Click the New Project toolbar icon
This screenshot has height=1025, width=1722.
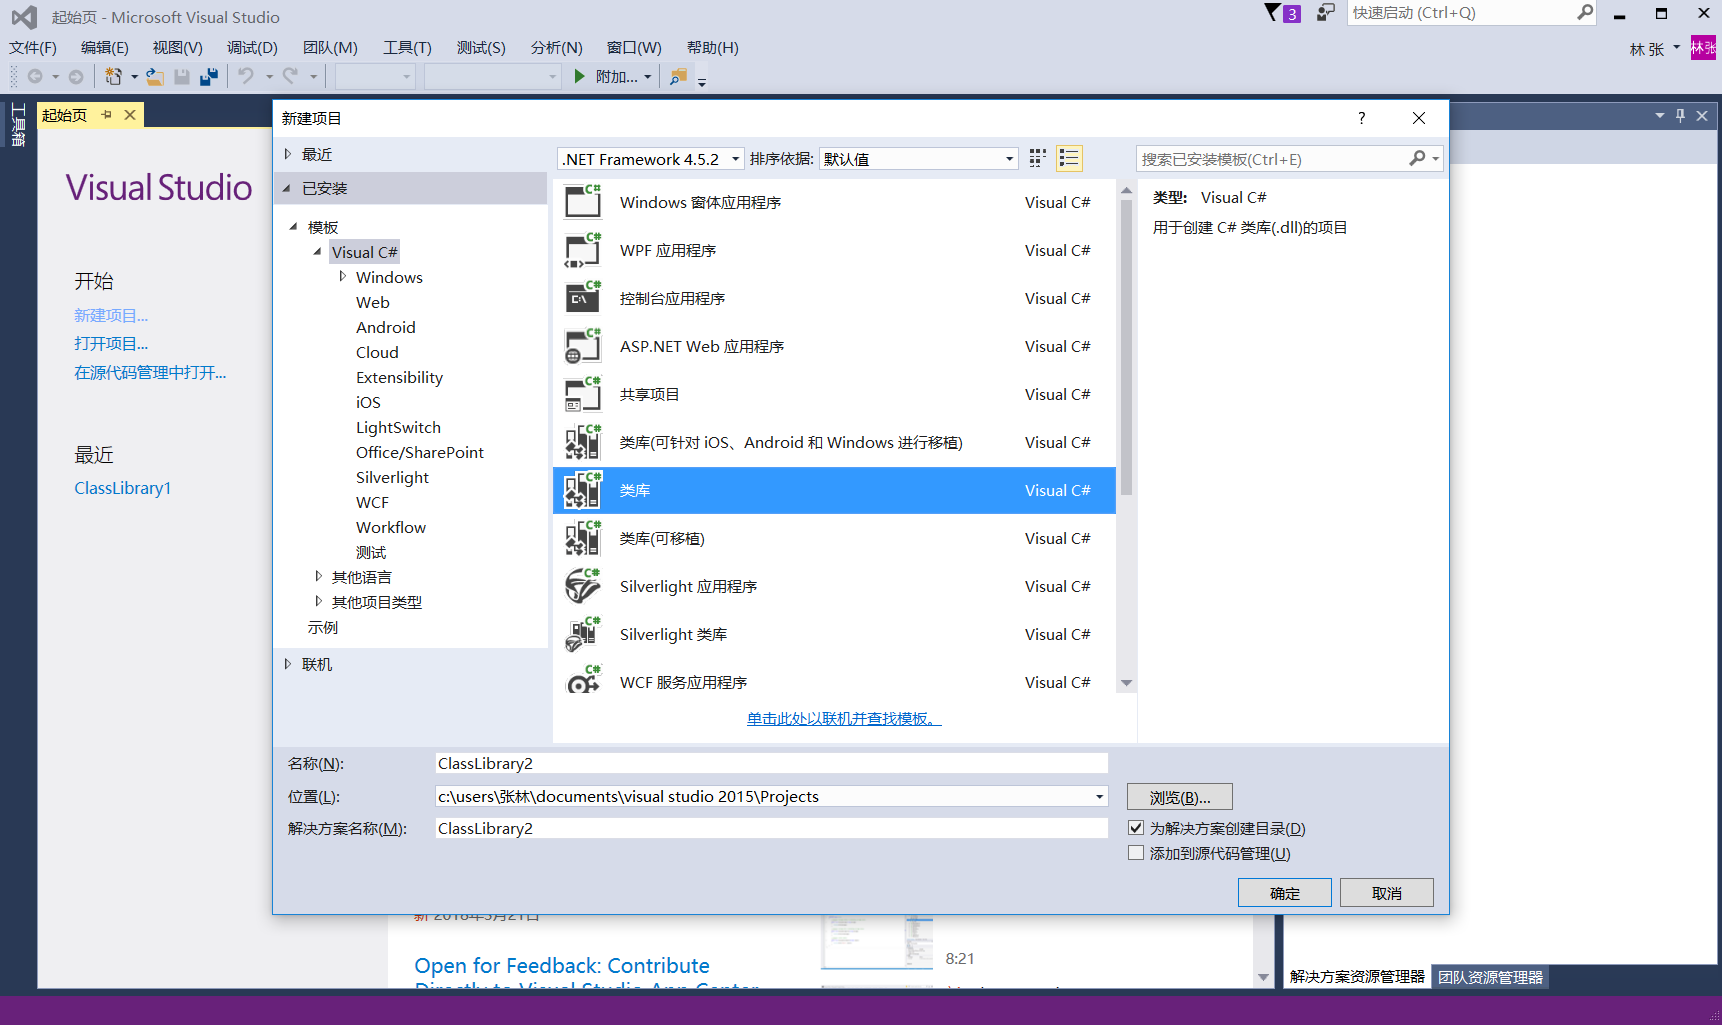tap(114, 77)
